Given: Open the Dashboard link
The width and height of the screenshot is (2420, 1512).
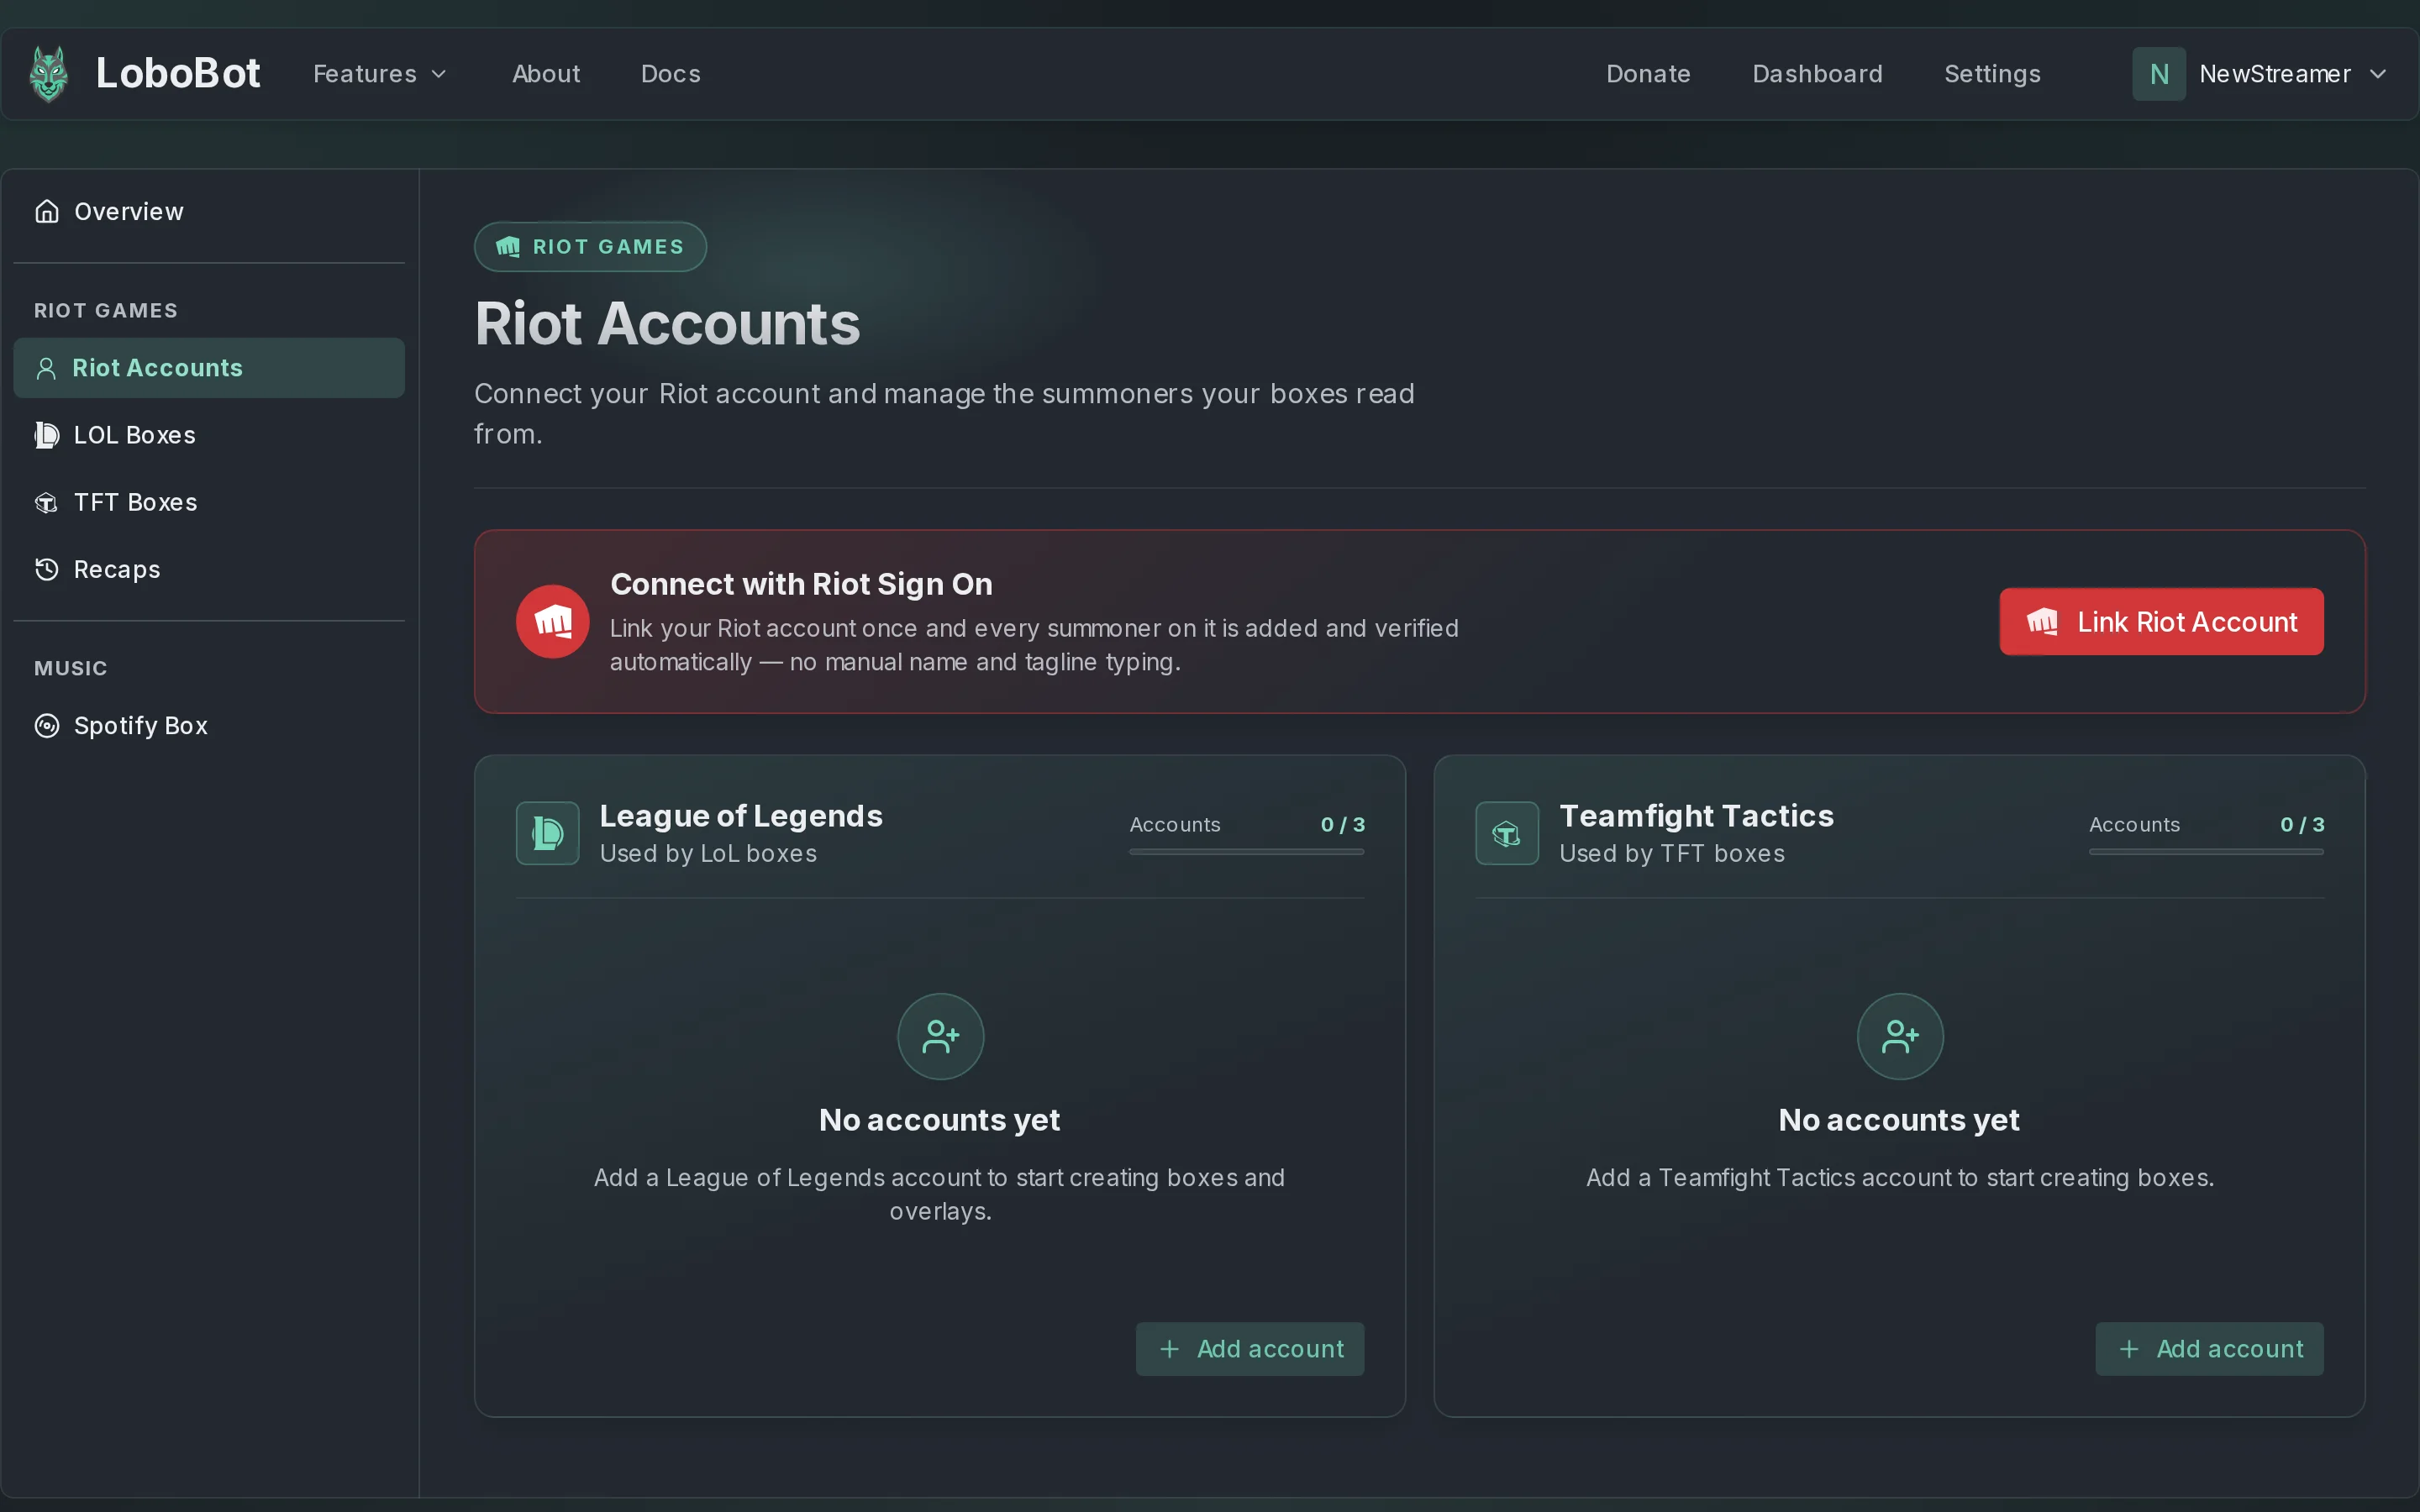Looking at the screenshot, I should (1817, 74).
